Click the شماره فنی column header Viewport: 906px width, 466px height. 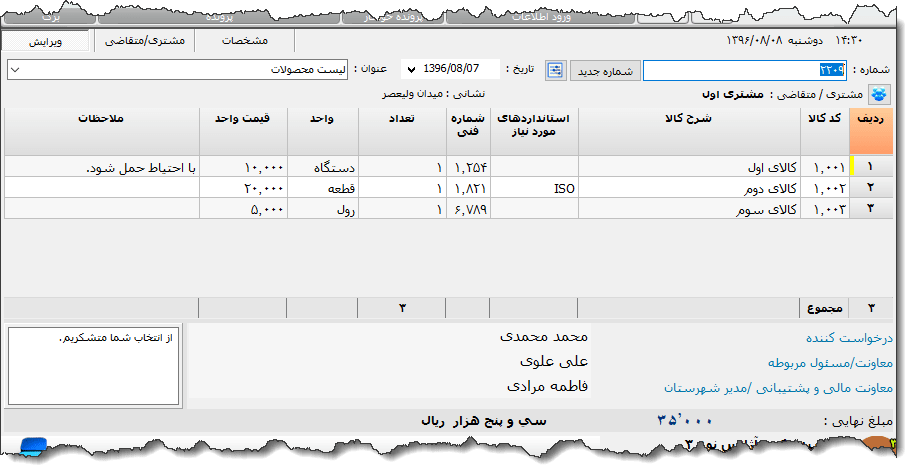(468, 131)
